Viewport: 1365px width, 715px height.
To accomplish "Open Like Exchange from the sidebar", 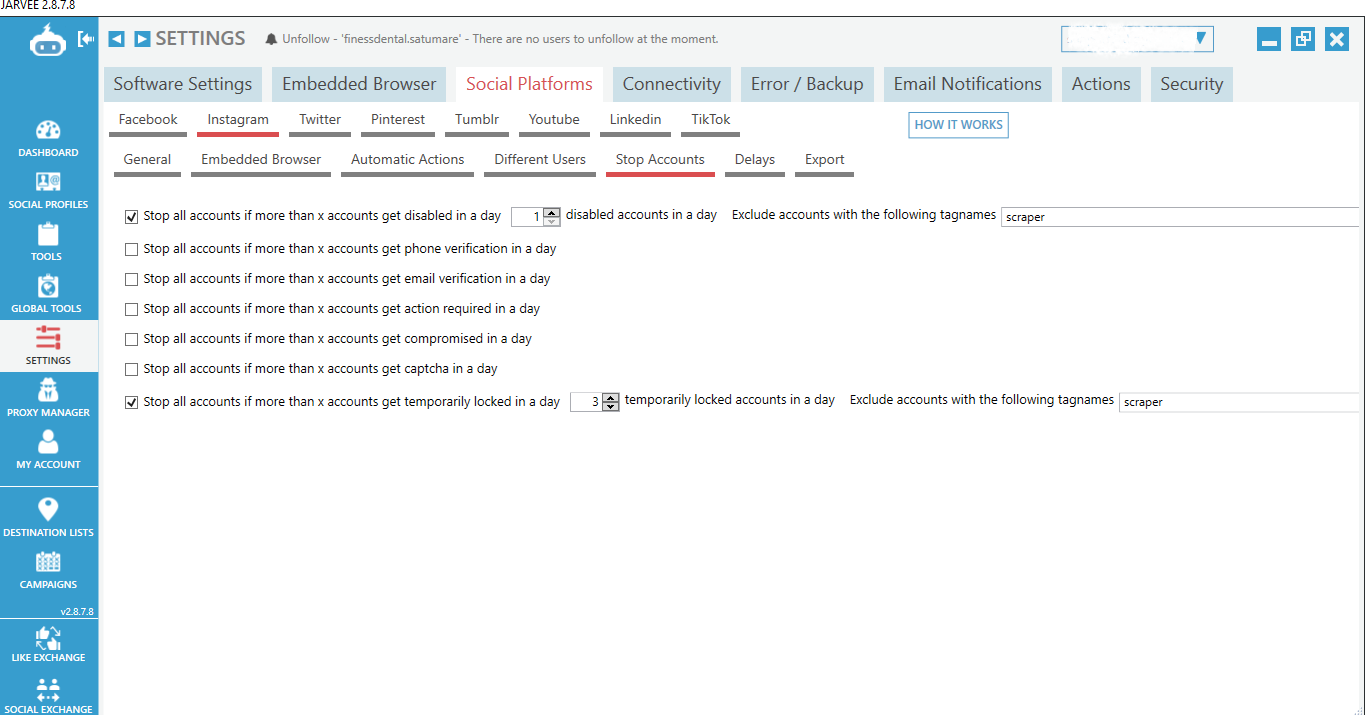I will 48,644.
